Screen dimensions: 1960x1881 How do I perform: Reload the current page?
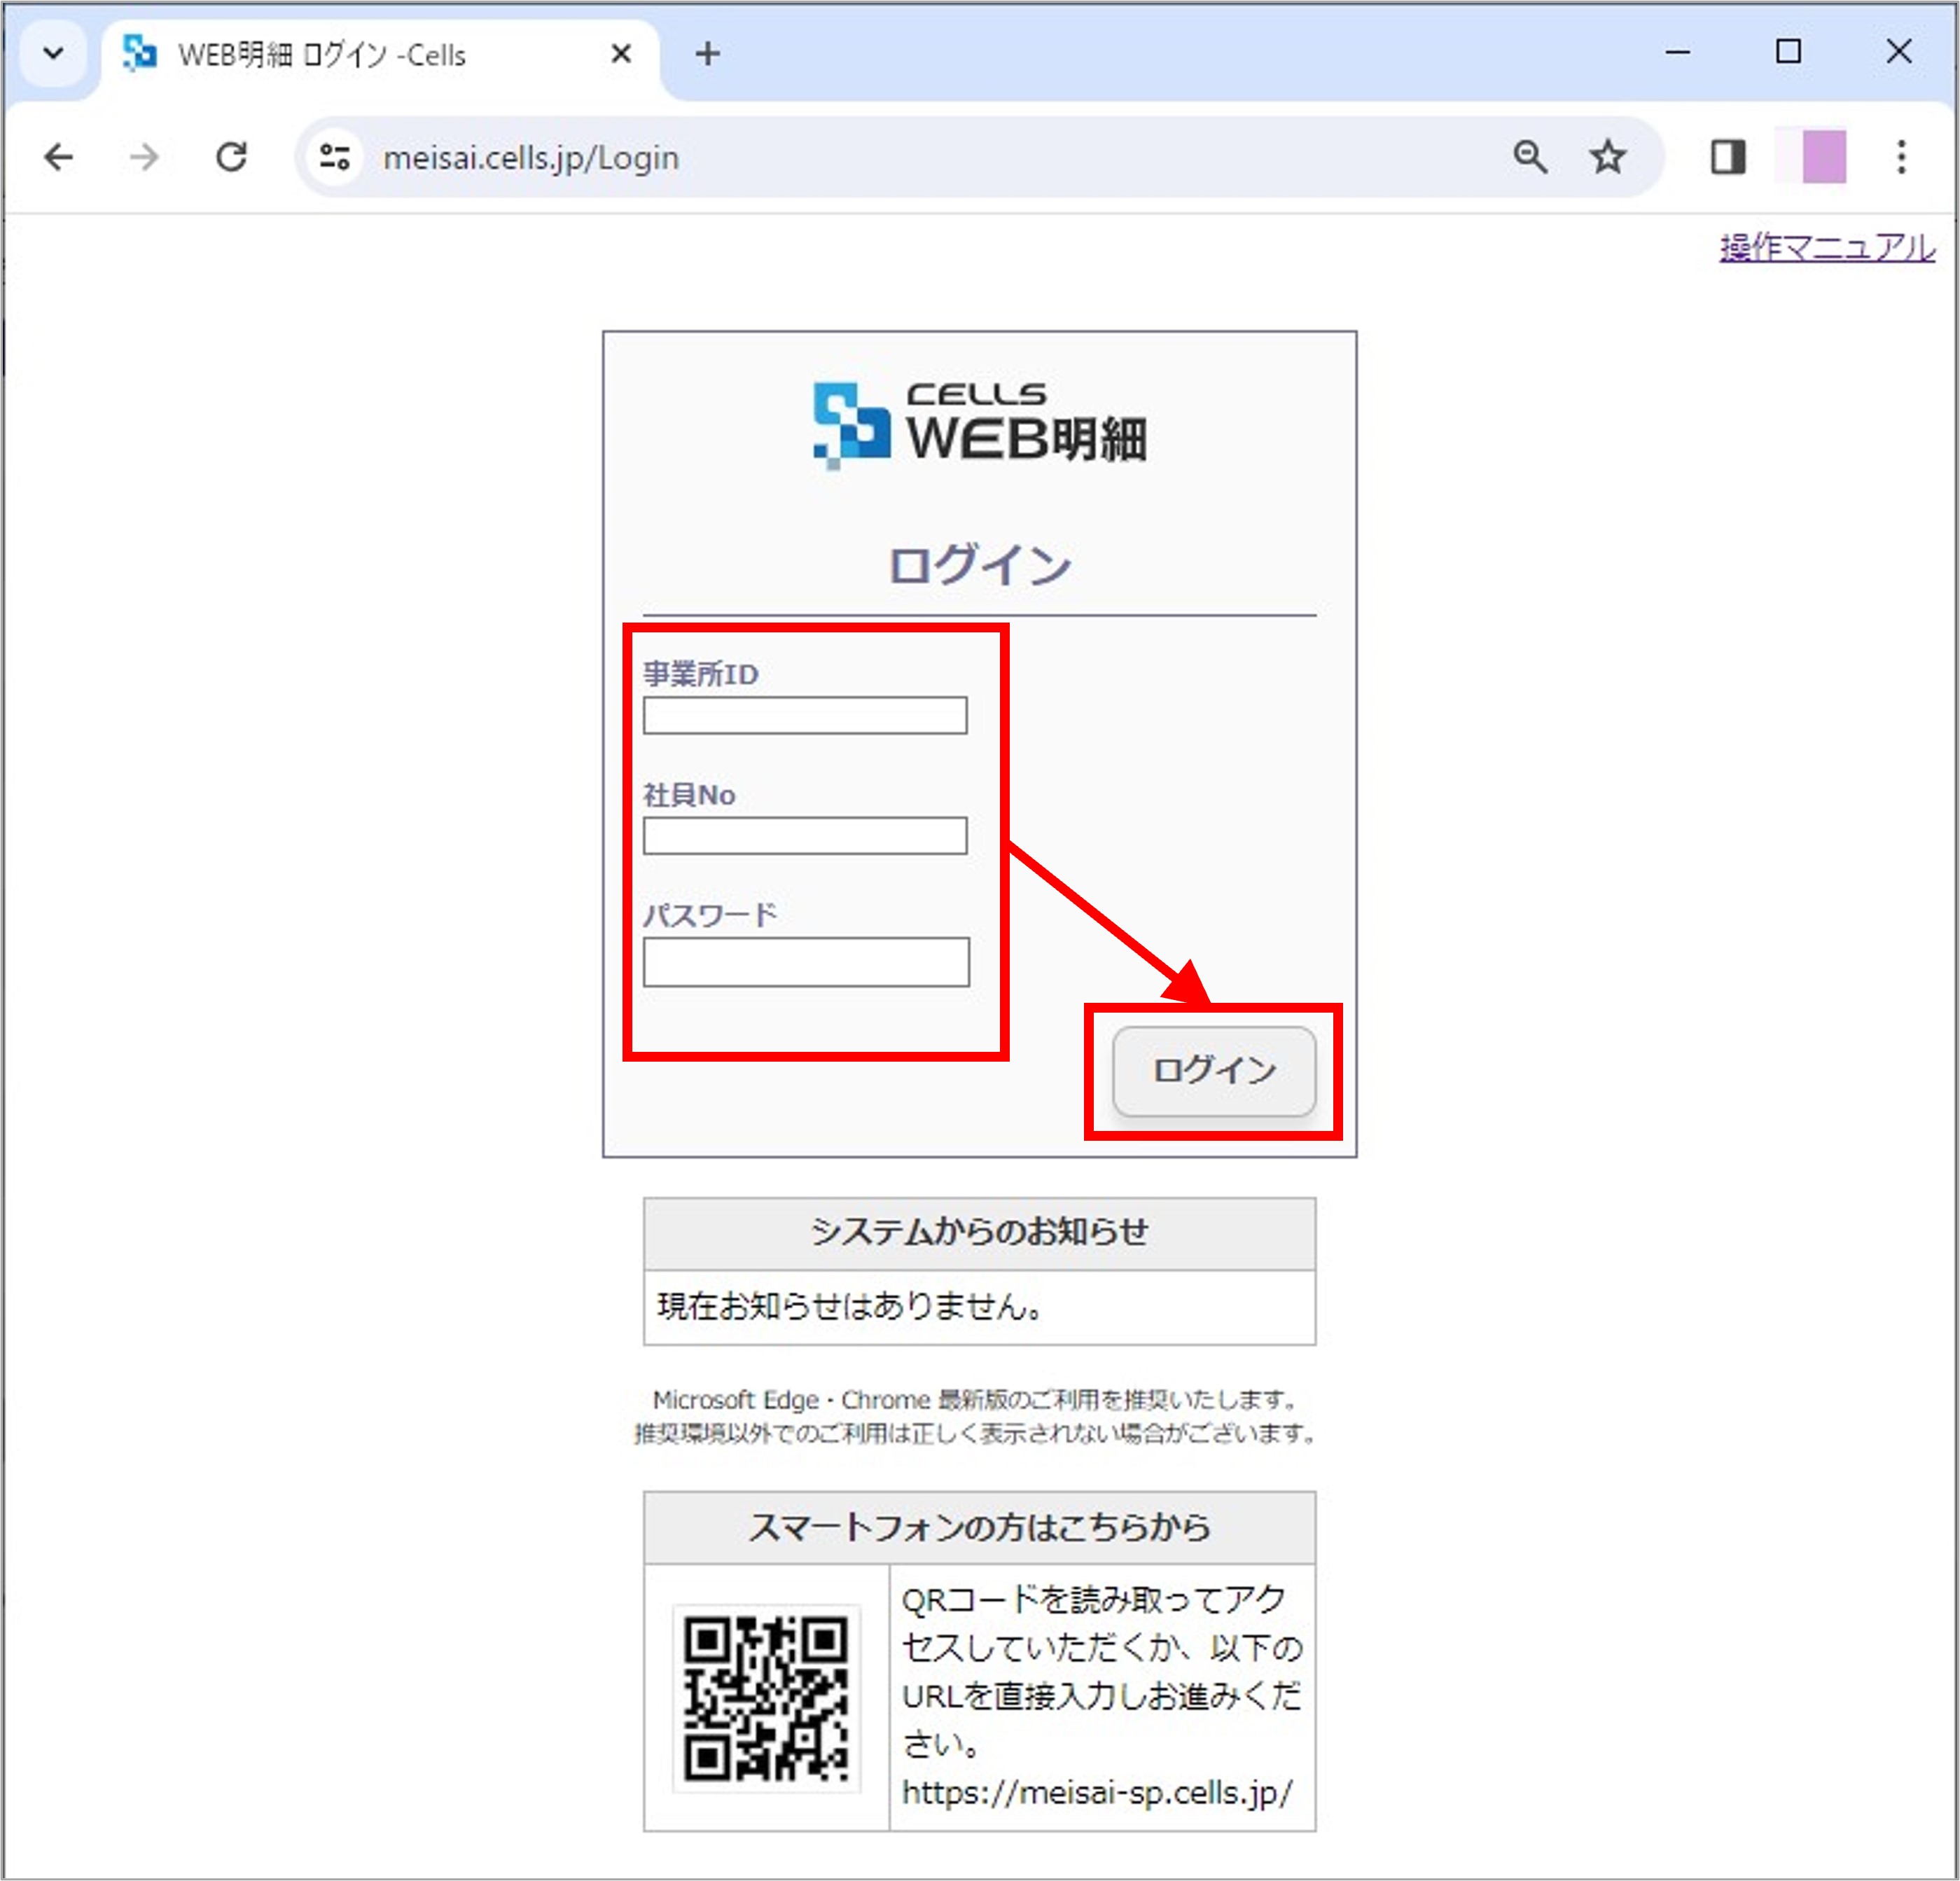pyautogui.click(x=232, y=157)
